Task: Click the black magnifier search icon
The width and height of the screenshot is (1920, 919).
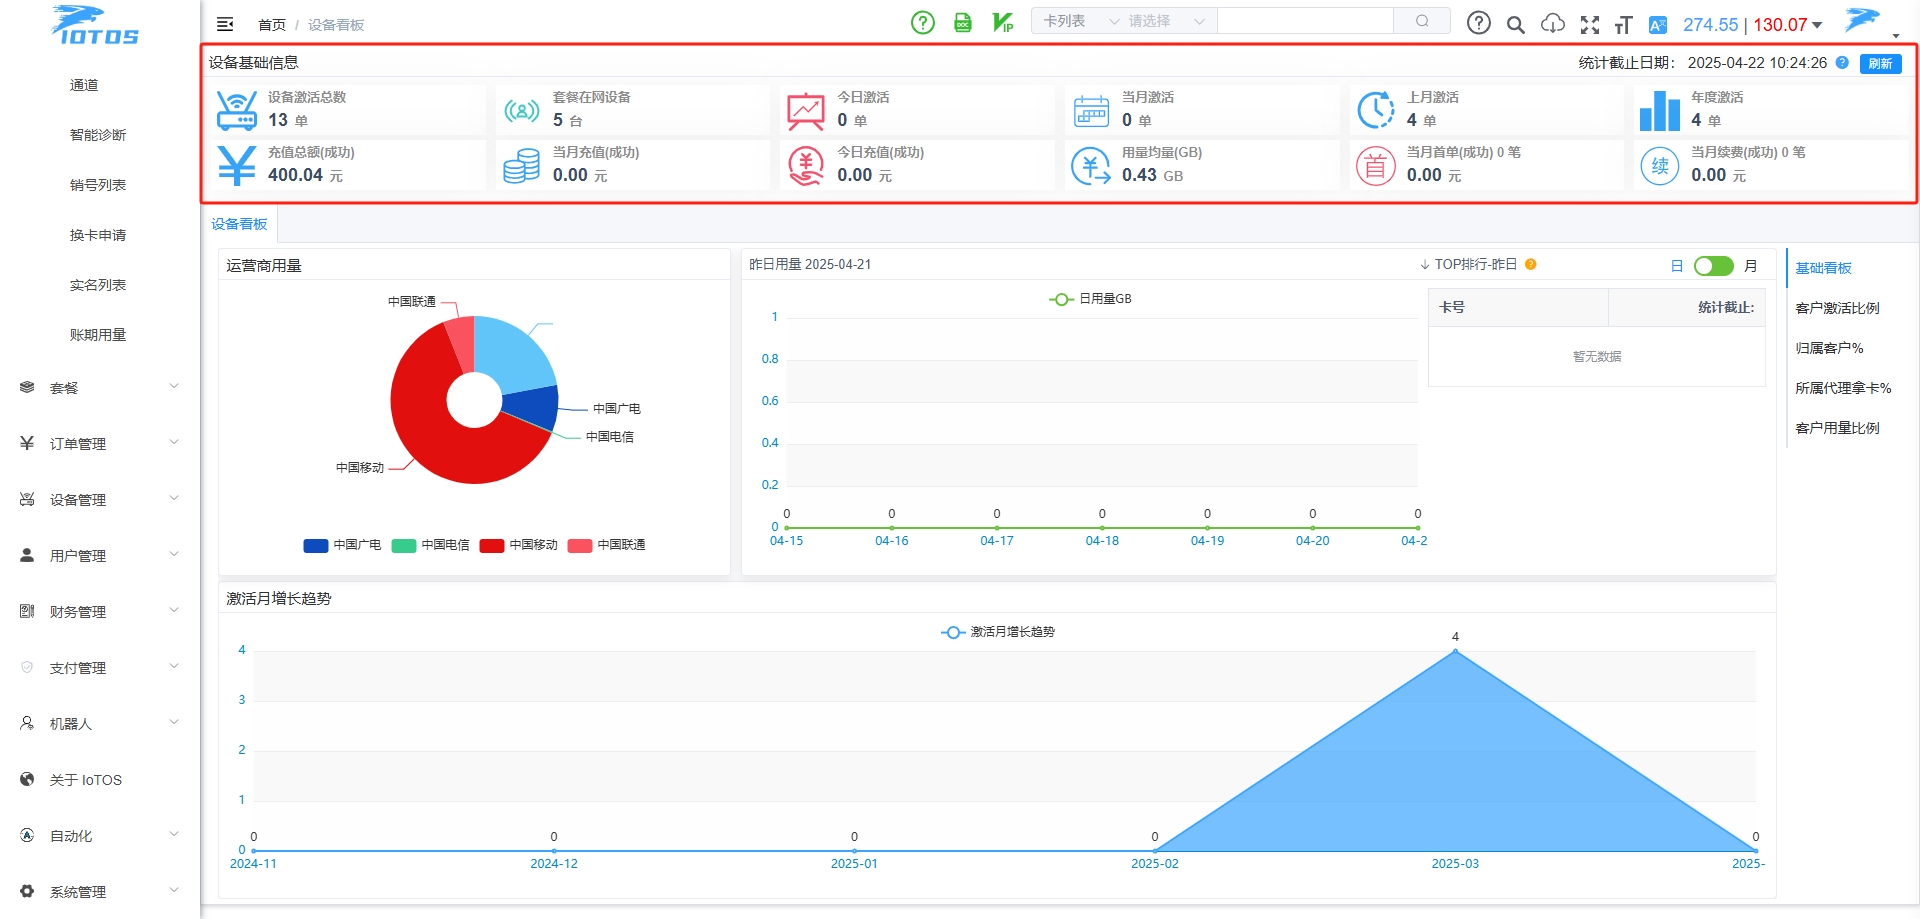Action: (1515, 25)
